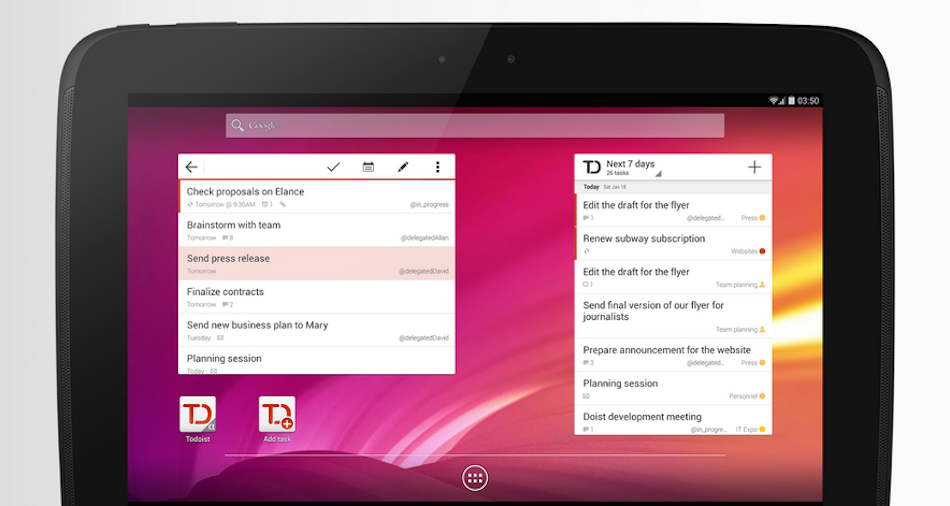Viewport: 950px width, 506px height.
Task: Open the Todoist logo in widget header
Action: coord(592,167)
